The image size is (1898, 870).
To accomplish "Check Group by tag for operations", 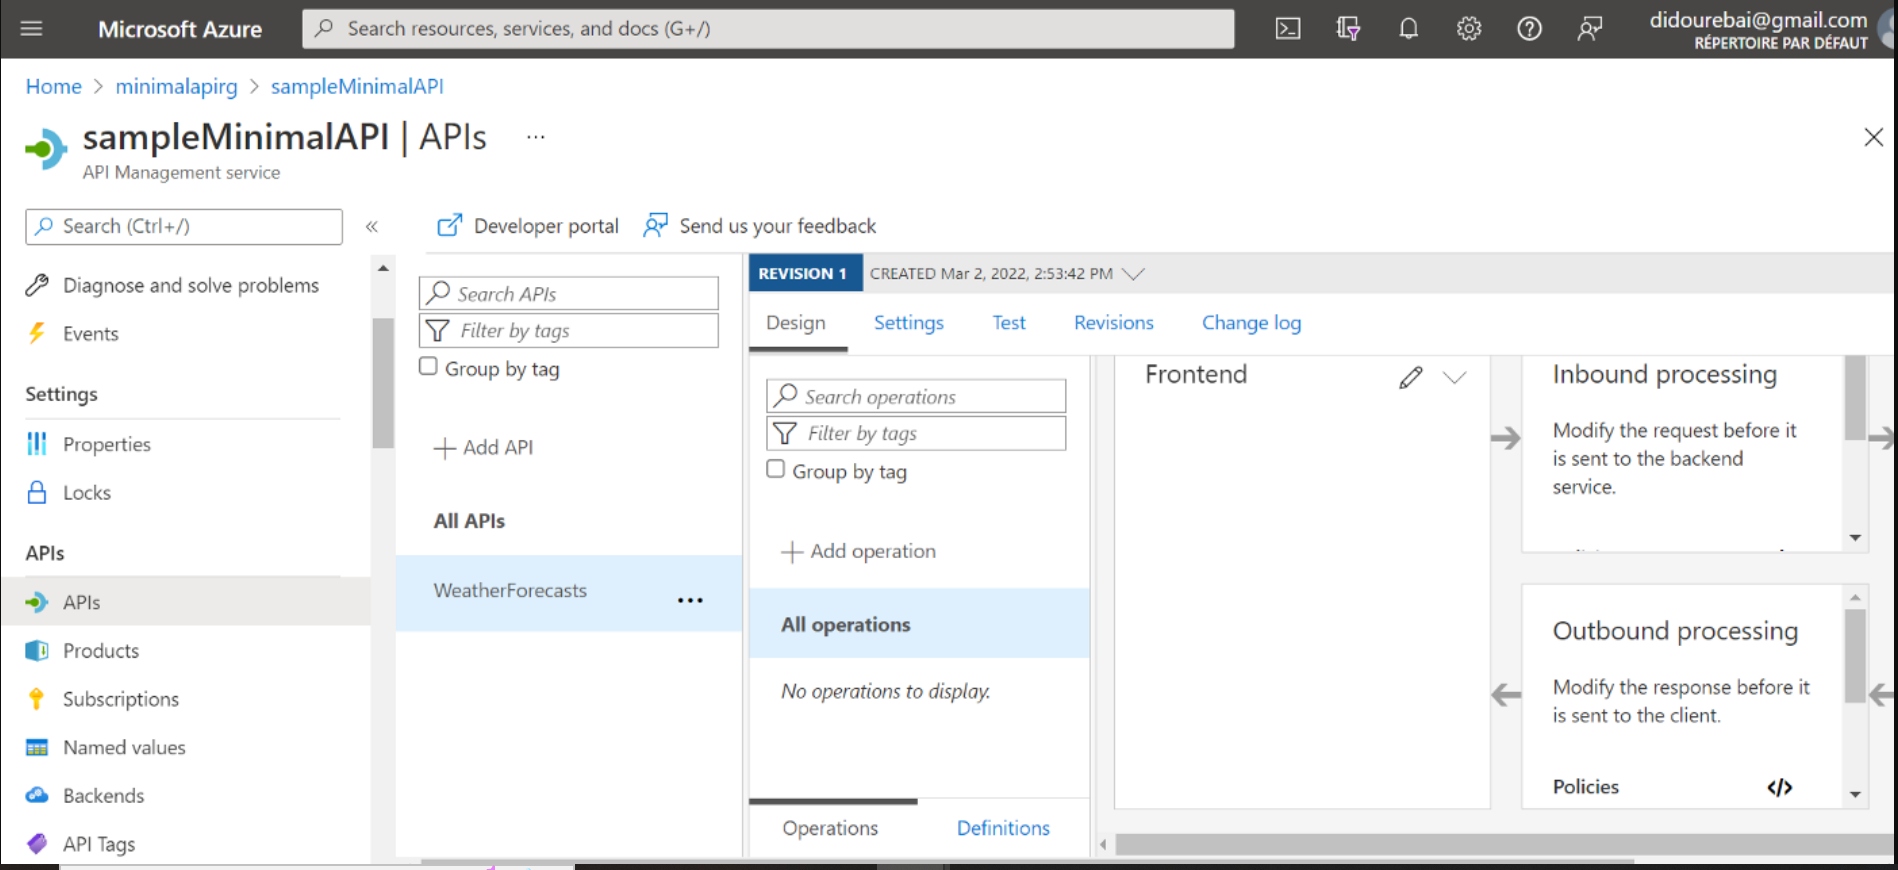I will pos(775,469).
